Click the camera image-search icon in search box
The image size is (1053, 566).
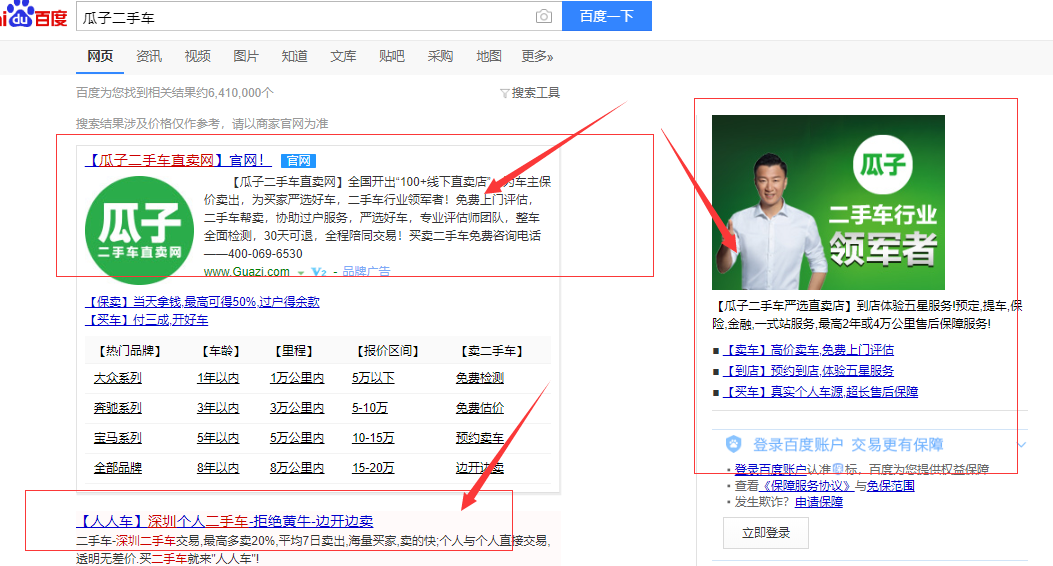pyautogui.click(x=543, y=16)
